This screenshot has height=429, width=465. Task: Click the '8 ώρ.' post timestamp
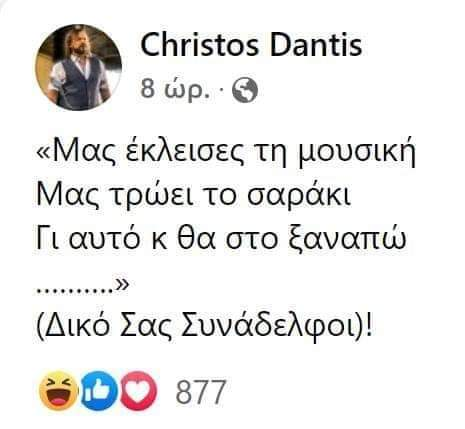coord(176,89)
